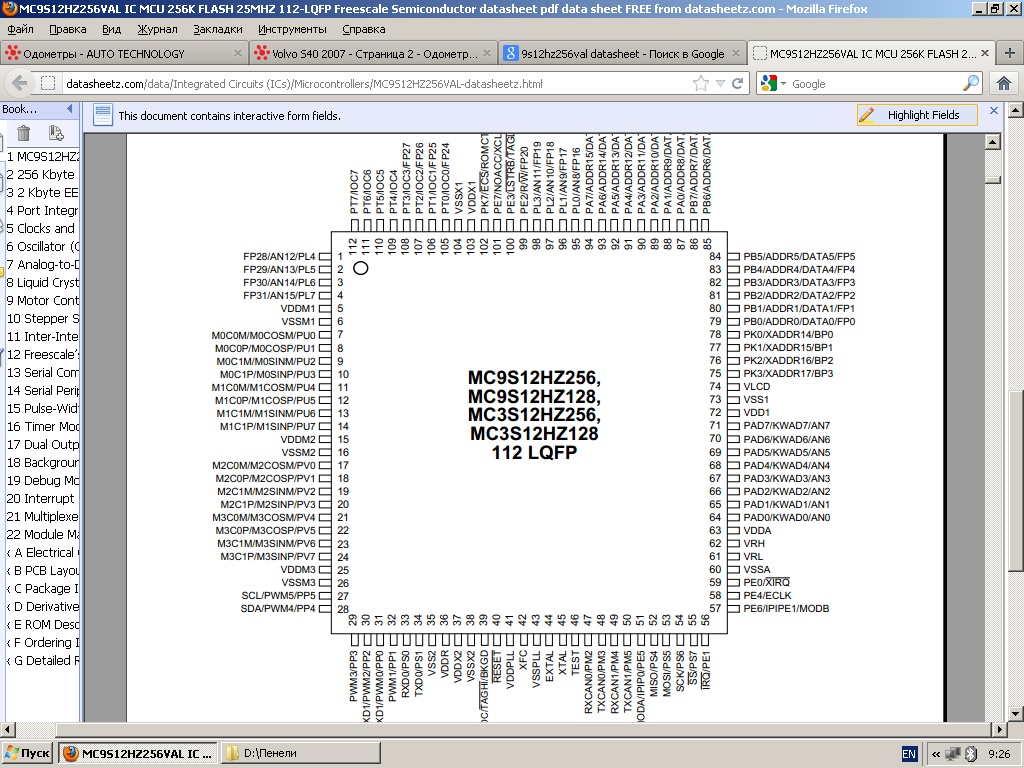Viewport: 1024px width, 768px height.
Task: Open bookmark 16 Timer Module
Action: tap(41, 426)
